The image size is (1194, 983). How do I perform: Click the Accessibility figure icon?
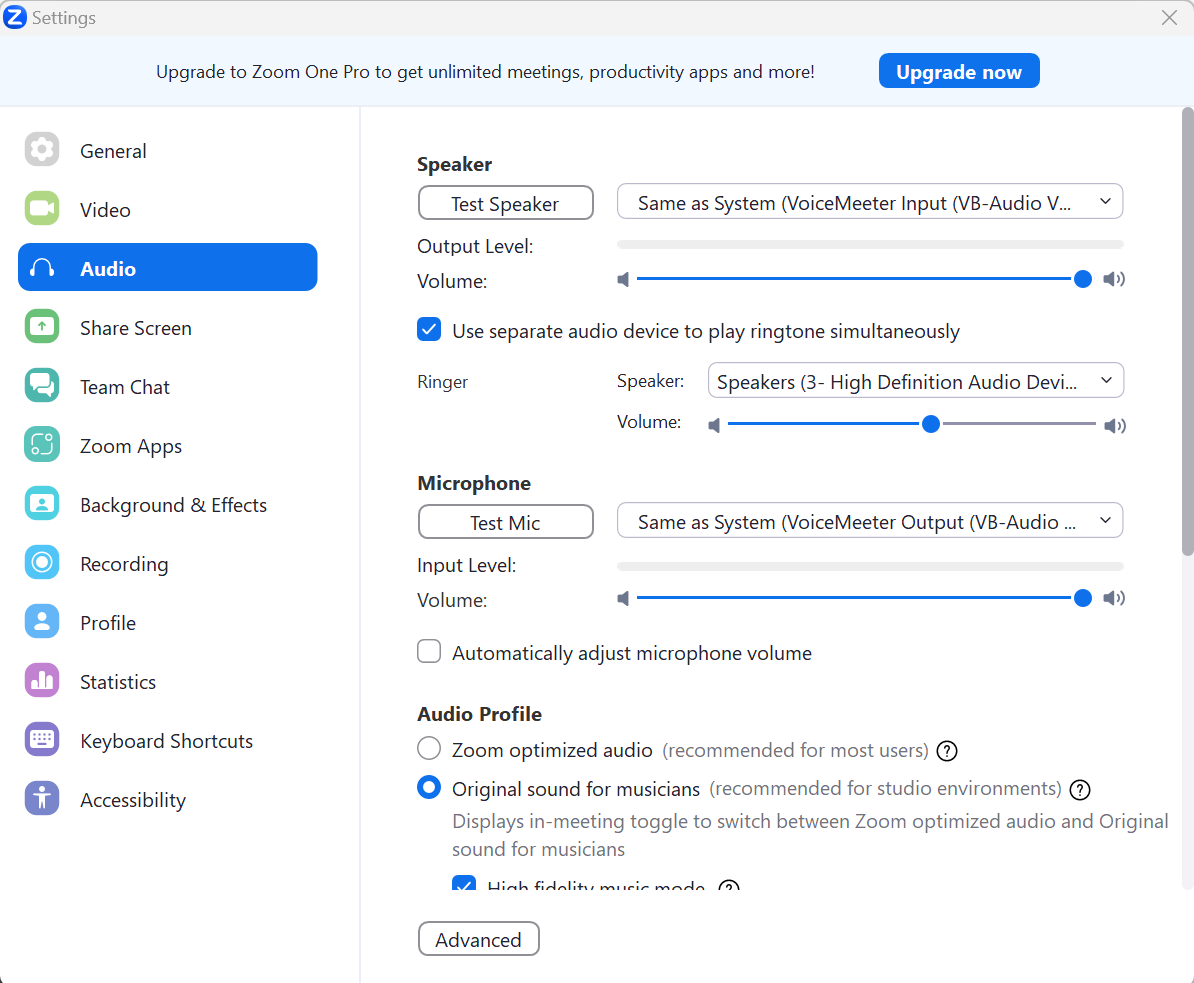pyautogui.click(x=42, y=799)
